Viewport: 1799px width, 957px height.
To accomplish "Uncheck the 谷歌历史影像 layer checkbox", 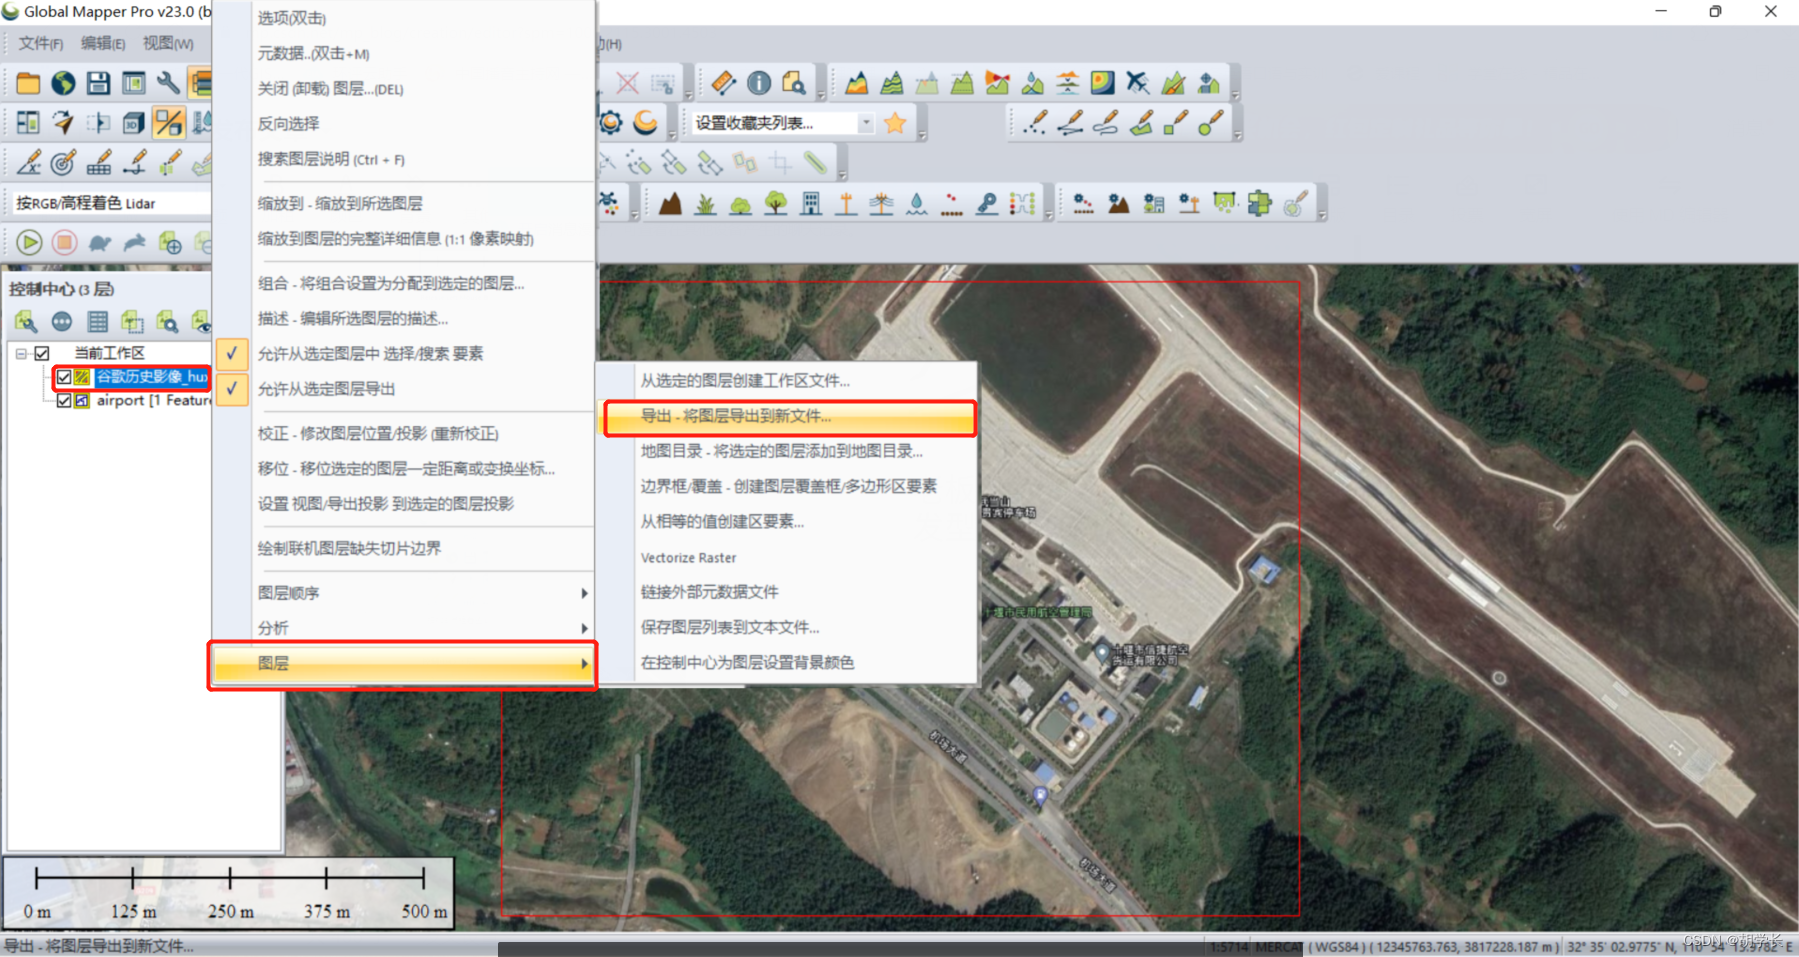I will pyautogui.click(x=65, y=377).
